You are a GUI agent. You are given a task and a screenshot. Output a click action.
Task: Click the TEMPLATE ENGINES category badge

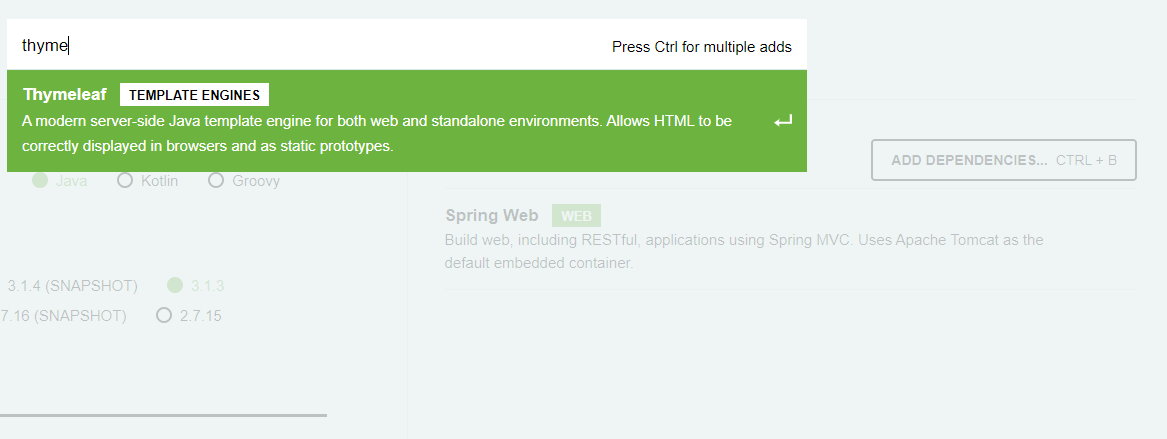pyautogui.click(x=194, y=95)
